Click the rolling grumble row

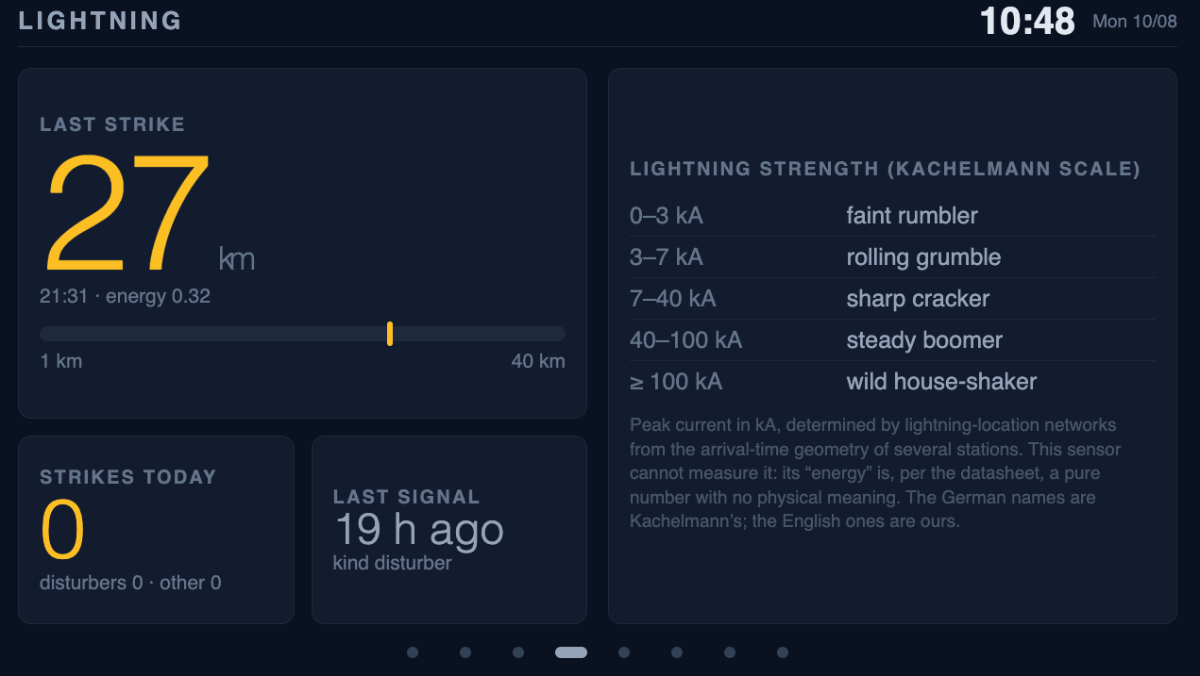(892, 257)
